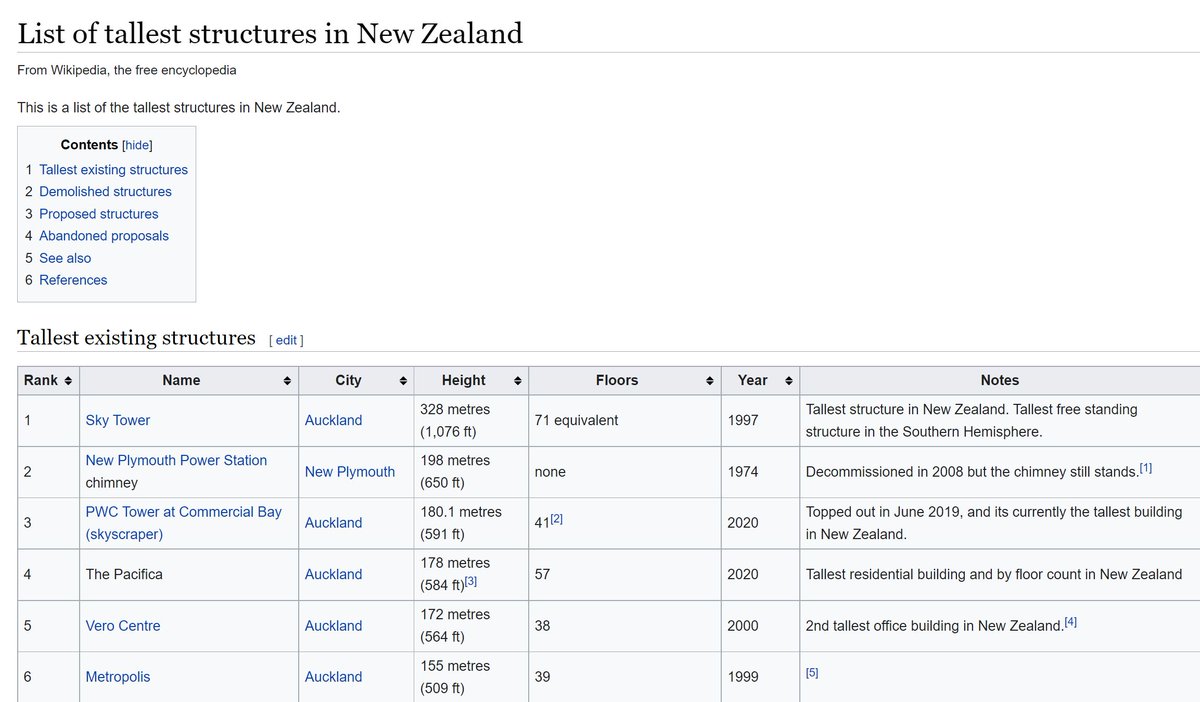Select the 155 metres height cell

pyautogui.click(x=471, y=677)
